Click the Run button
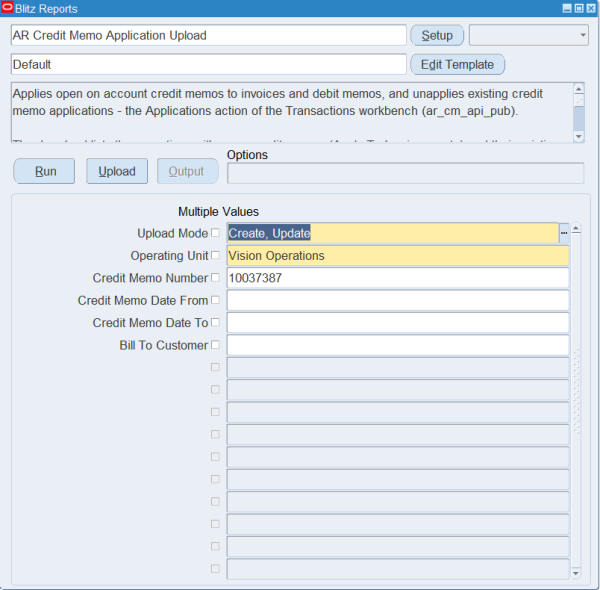Screen dimensions: 600x590 [44, 171]
